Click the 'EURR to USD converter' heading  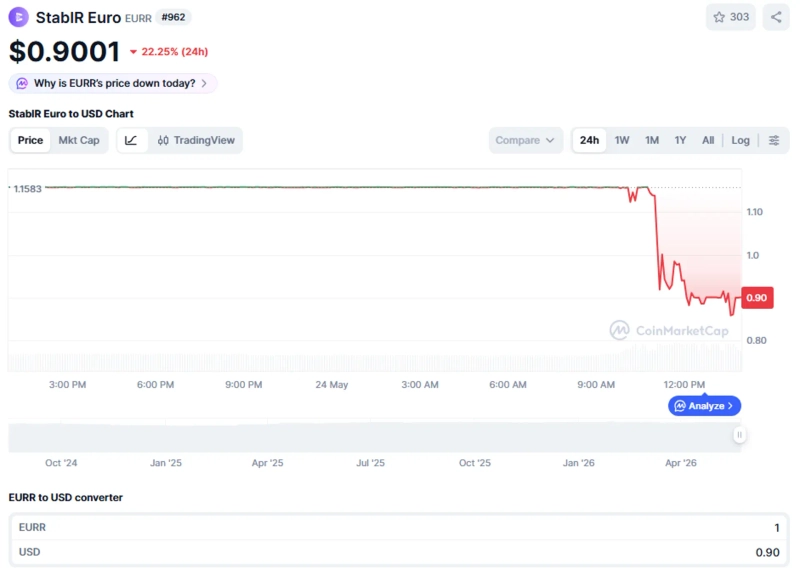pos(66,498)
